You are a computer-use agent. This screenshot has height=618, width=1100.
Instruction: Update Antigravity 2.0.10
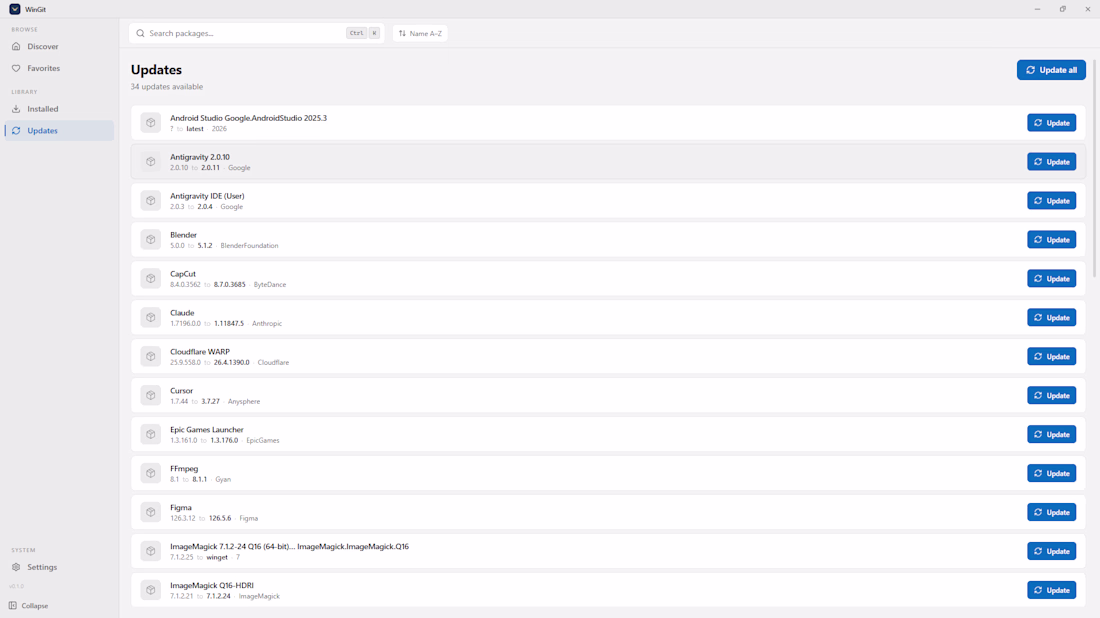coord(1052,161)
